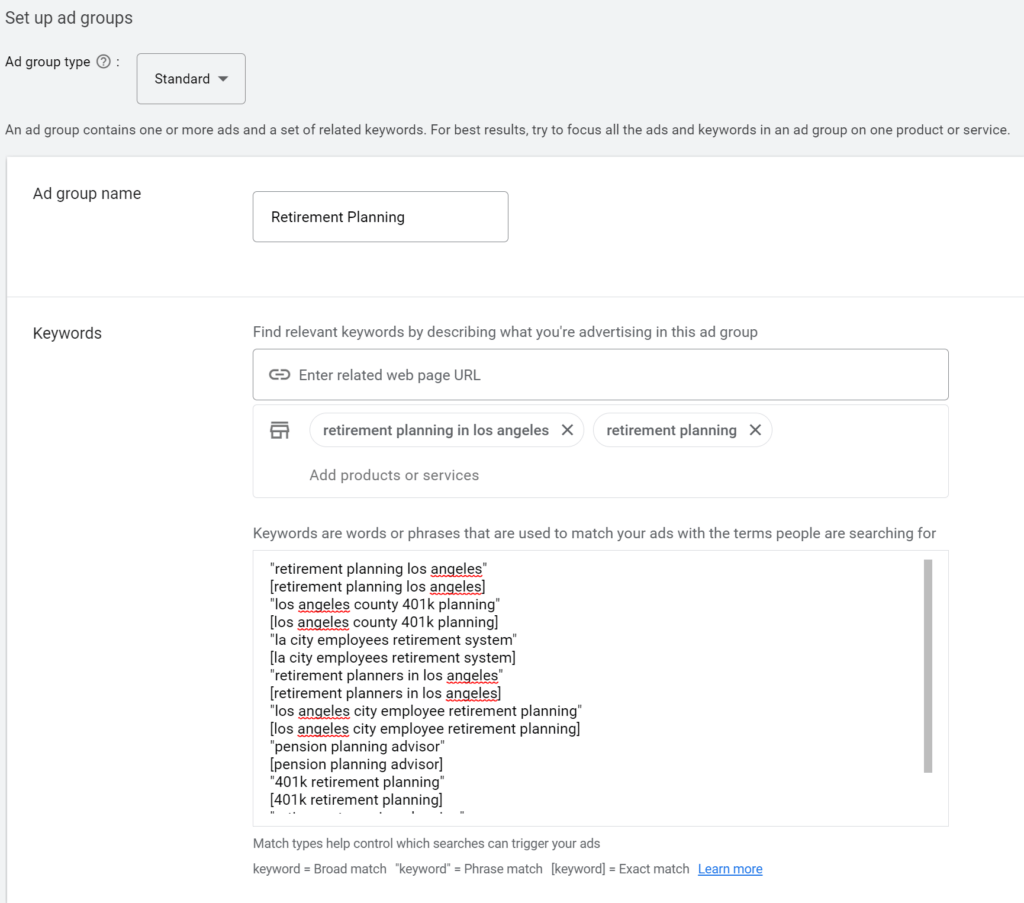Click the first keyword line "retirement planning los angeles"
Viewport: 1024px width, 903px height.
tap(378, 569)
